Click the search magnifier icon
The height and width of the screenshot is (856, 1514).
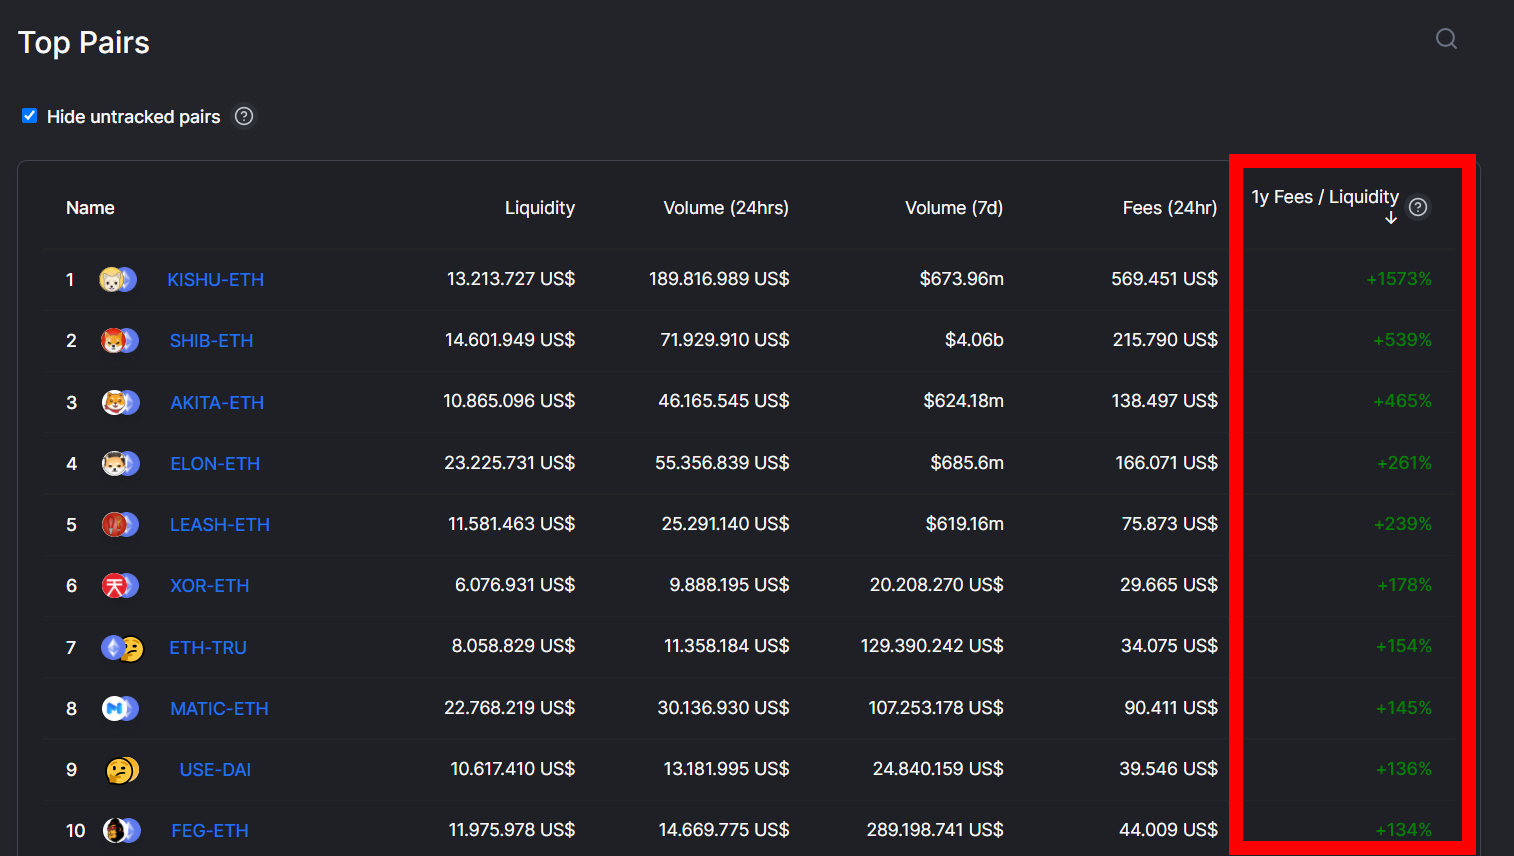tap(1446, 39)
